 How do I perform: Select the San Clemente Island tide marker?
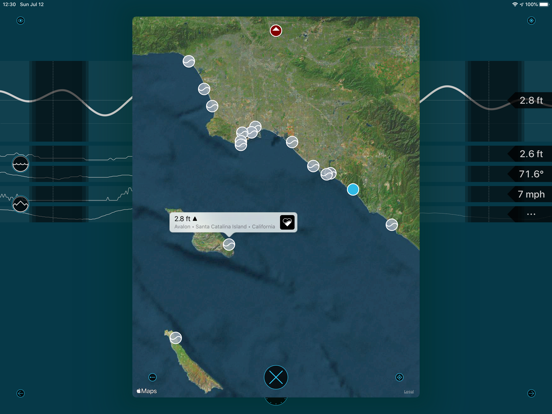(176, 338)
